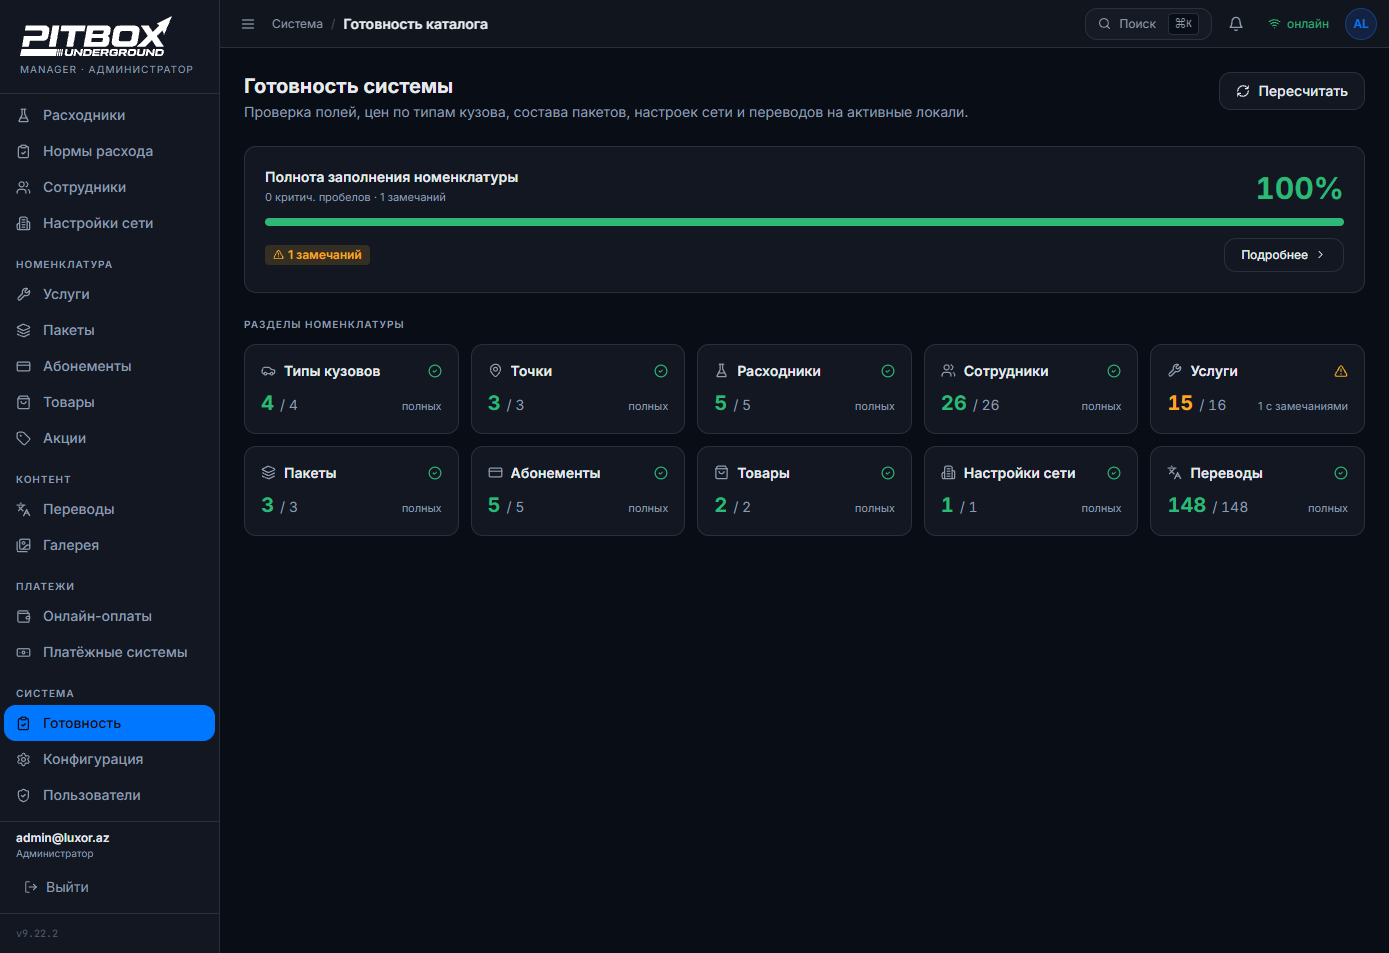Open Нормы расхода in sidebar
Image resolution: width=1389 pixels, height=953 pixels.
(109, 151)
